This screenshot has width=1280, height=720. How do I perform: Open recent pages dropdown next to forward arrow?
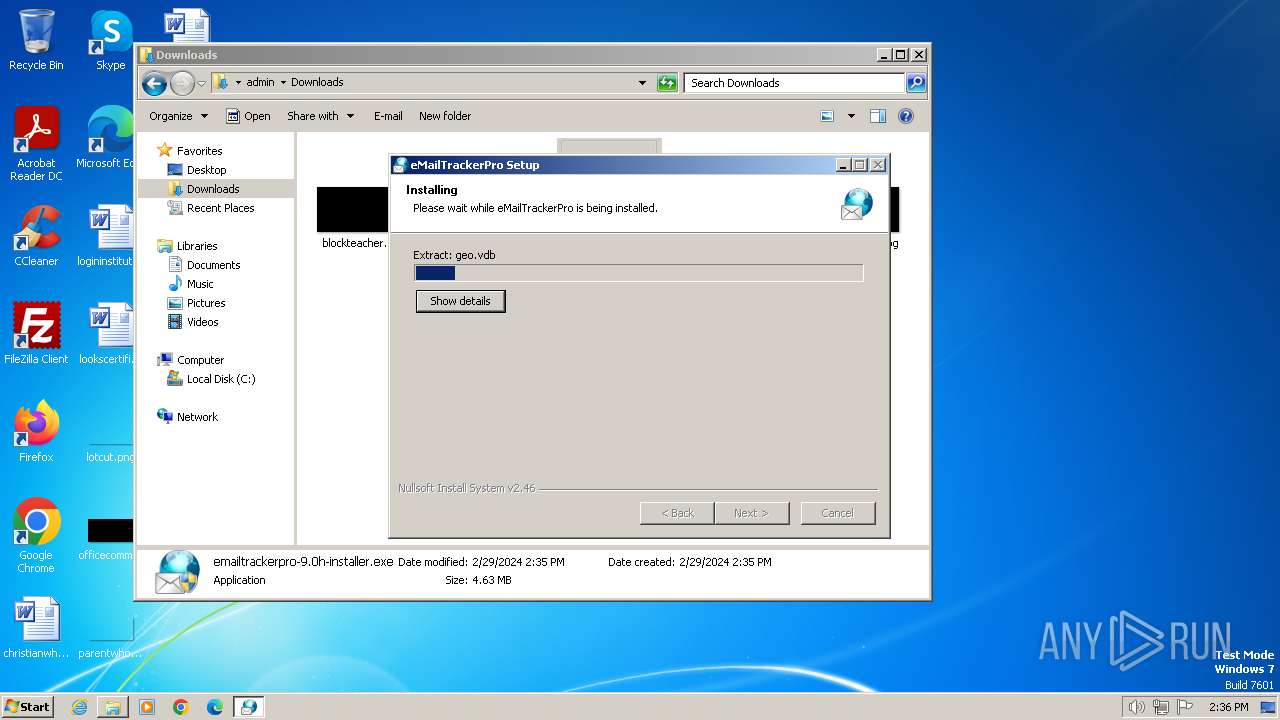click(201, 83)
